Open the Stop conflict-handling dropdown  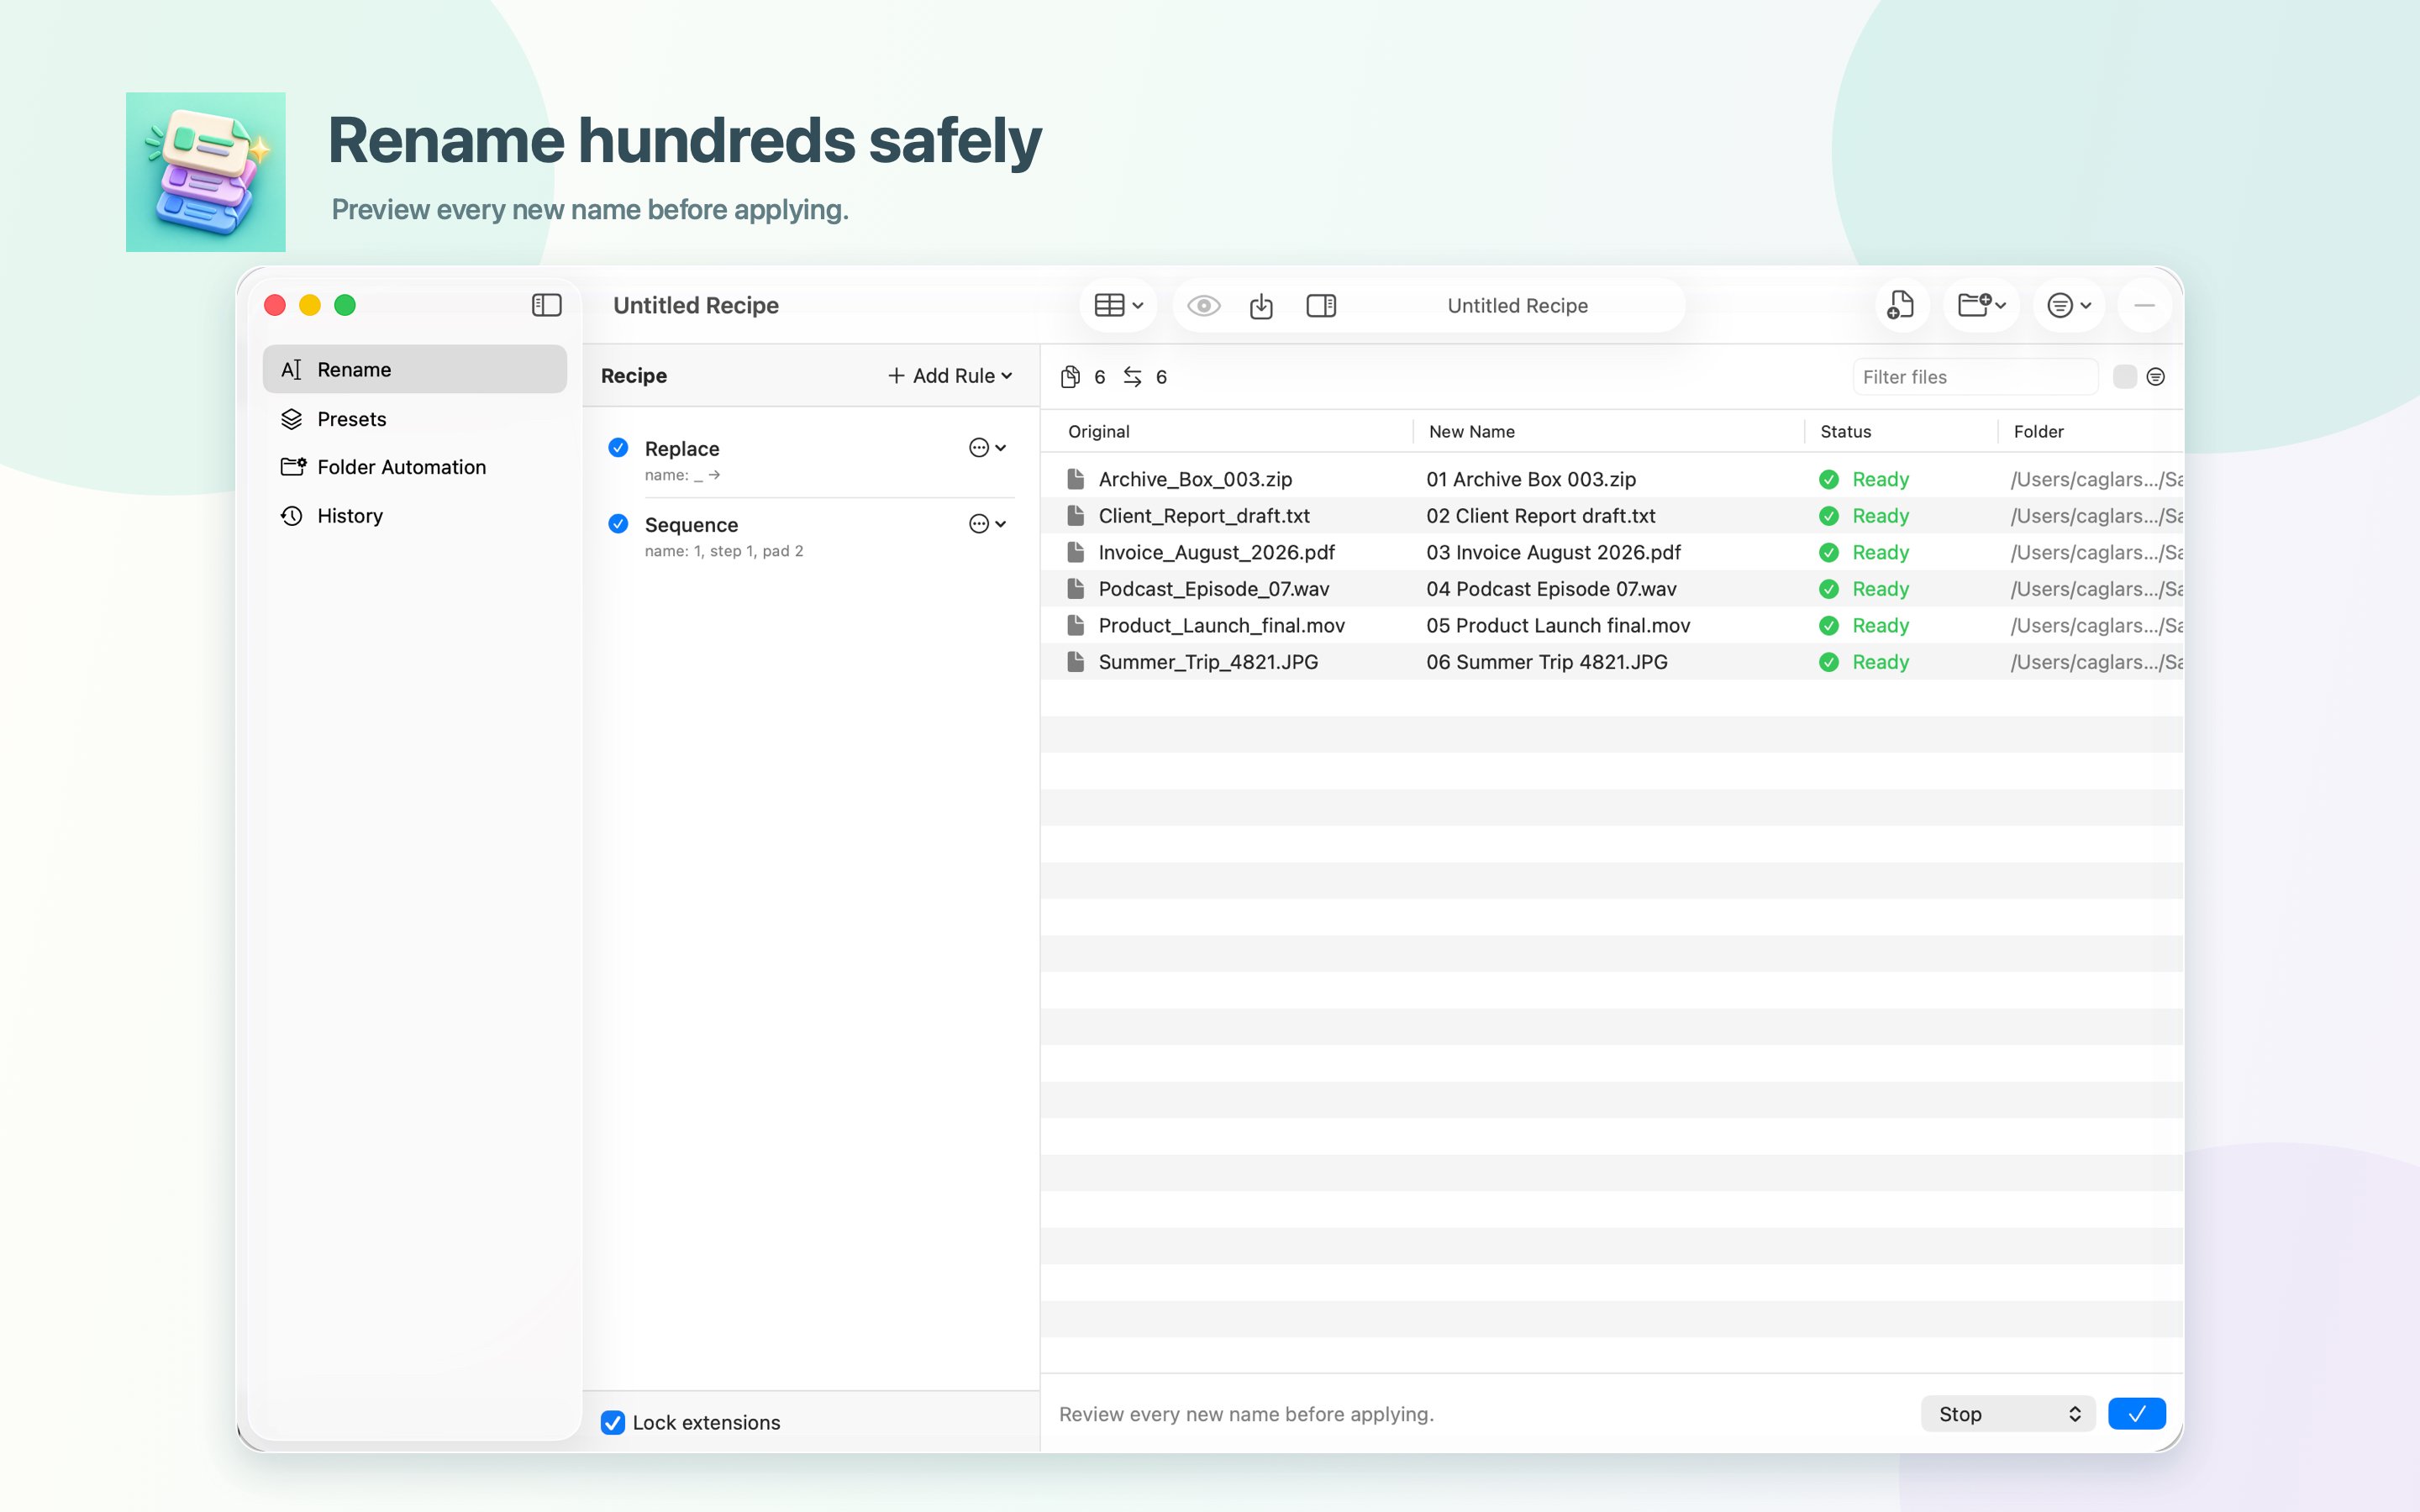2007,1414
